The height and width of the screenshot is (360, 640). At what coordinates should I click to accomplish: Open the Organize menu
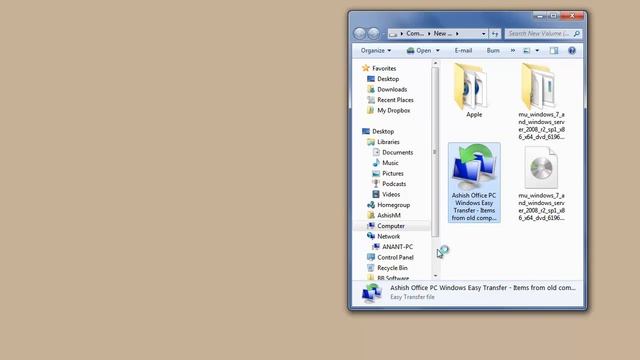point(376,50)
